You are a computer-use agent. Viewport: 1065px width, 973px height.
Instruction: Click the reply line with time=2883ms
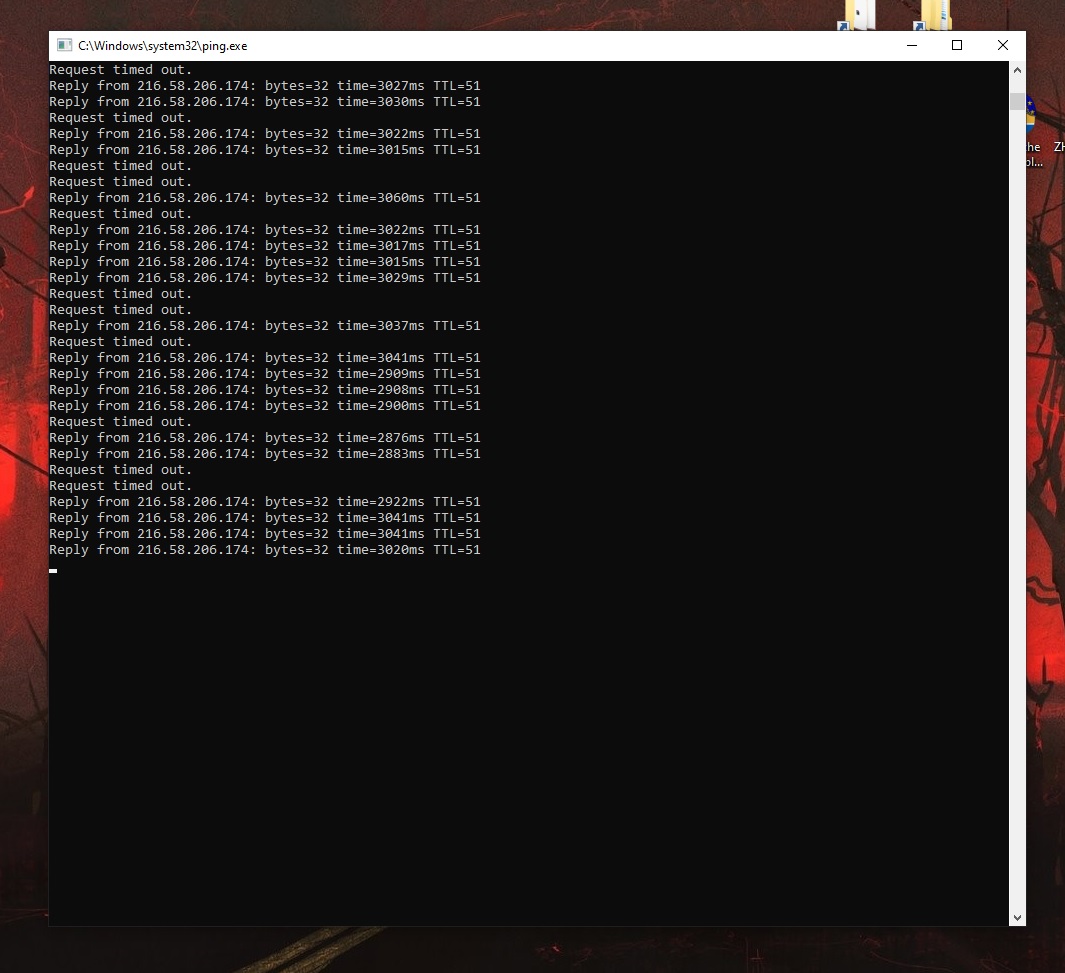point(265,454)
